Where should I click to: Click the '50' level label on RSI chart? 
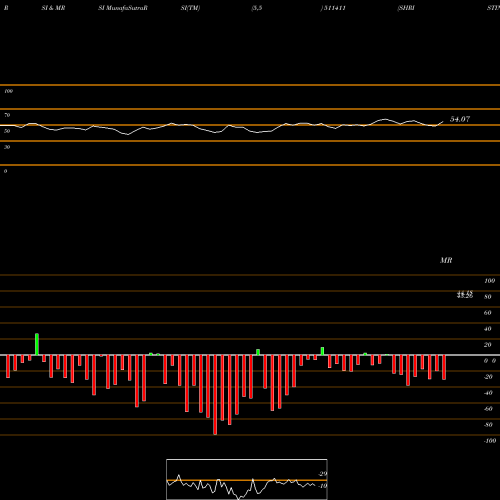coord(7,131)
